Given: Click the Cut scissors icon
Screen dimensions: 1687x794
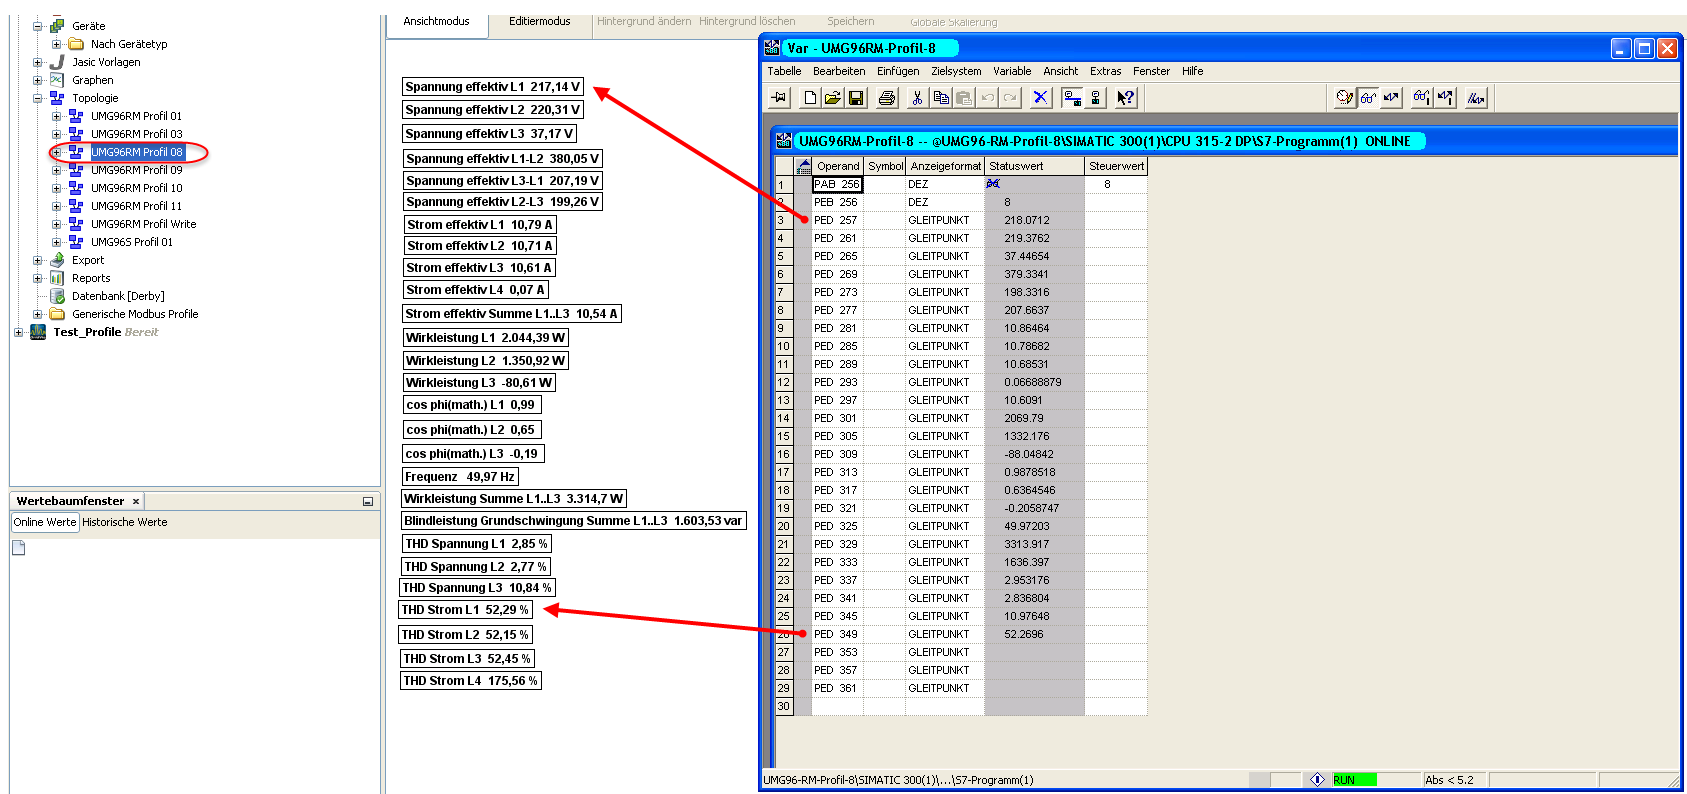Looking at the screenshot, I should coord(917,98).
